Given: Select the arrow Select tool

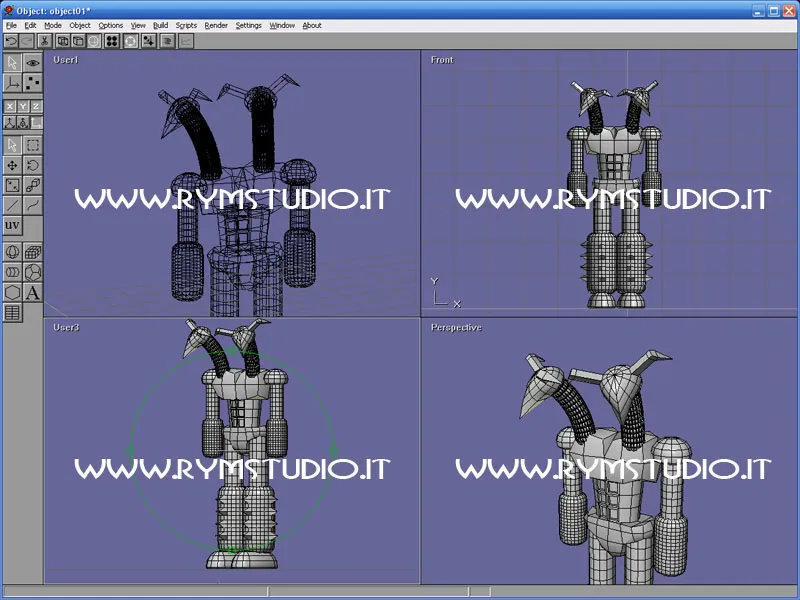Looking at the screenshot, I should (x=12, y=145).
